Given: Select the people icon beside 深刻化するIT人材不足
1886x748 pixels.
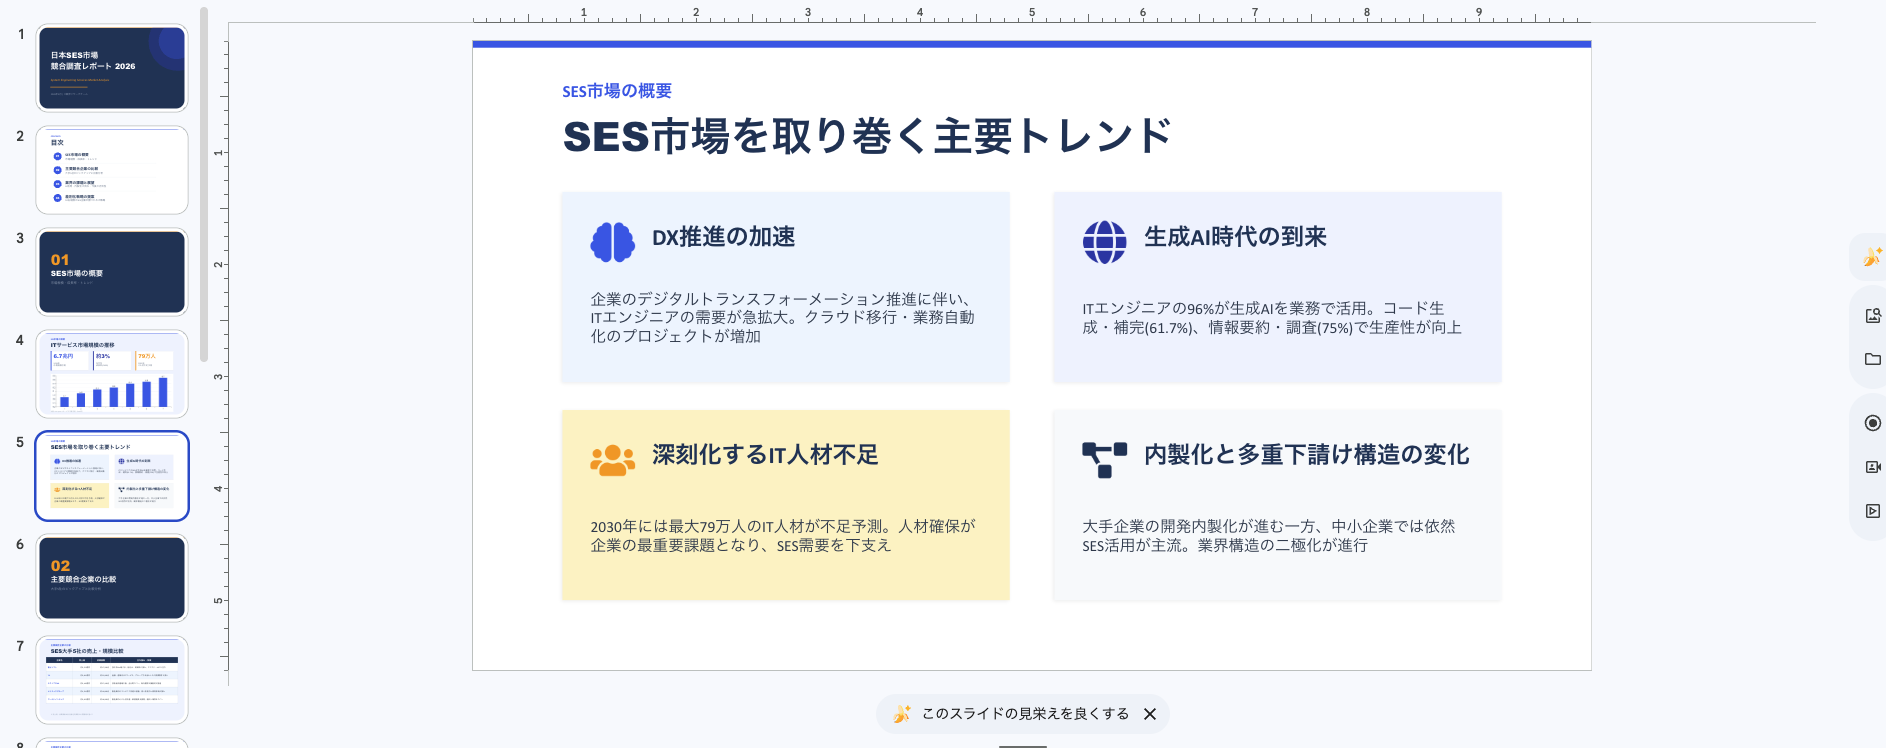Looking at the screenshot, I should point(612,460).
